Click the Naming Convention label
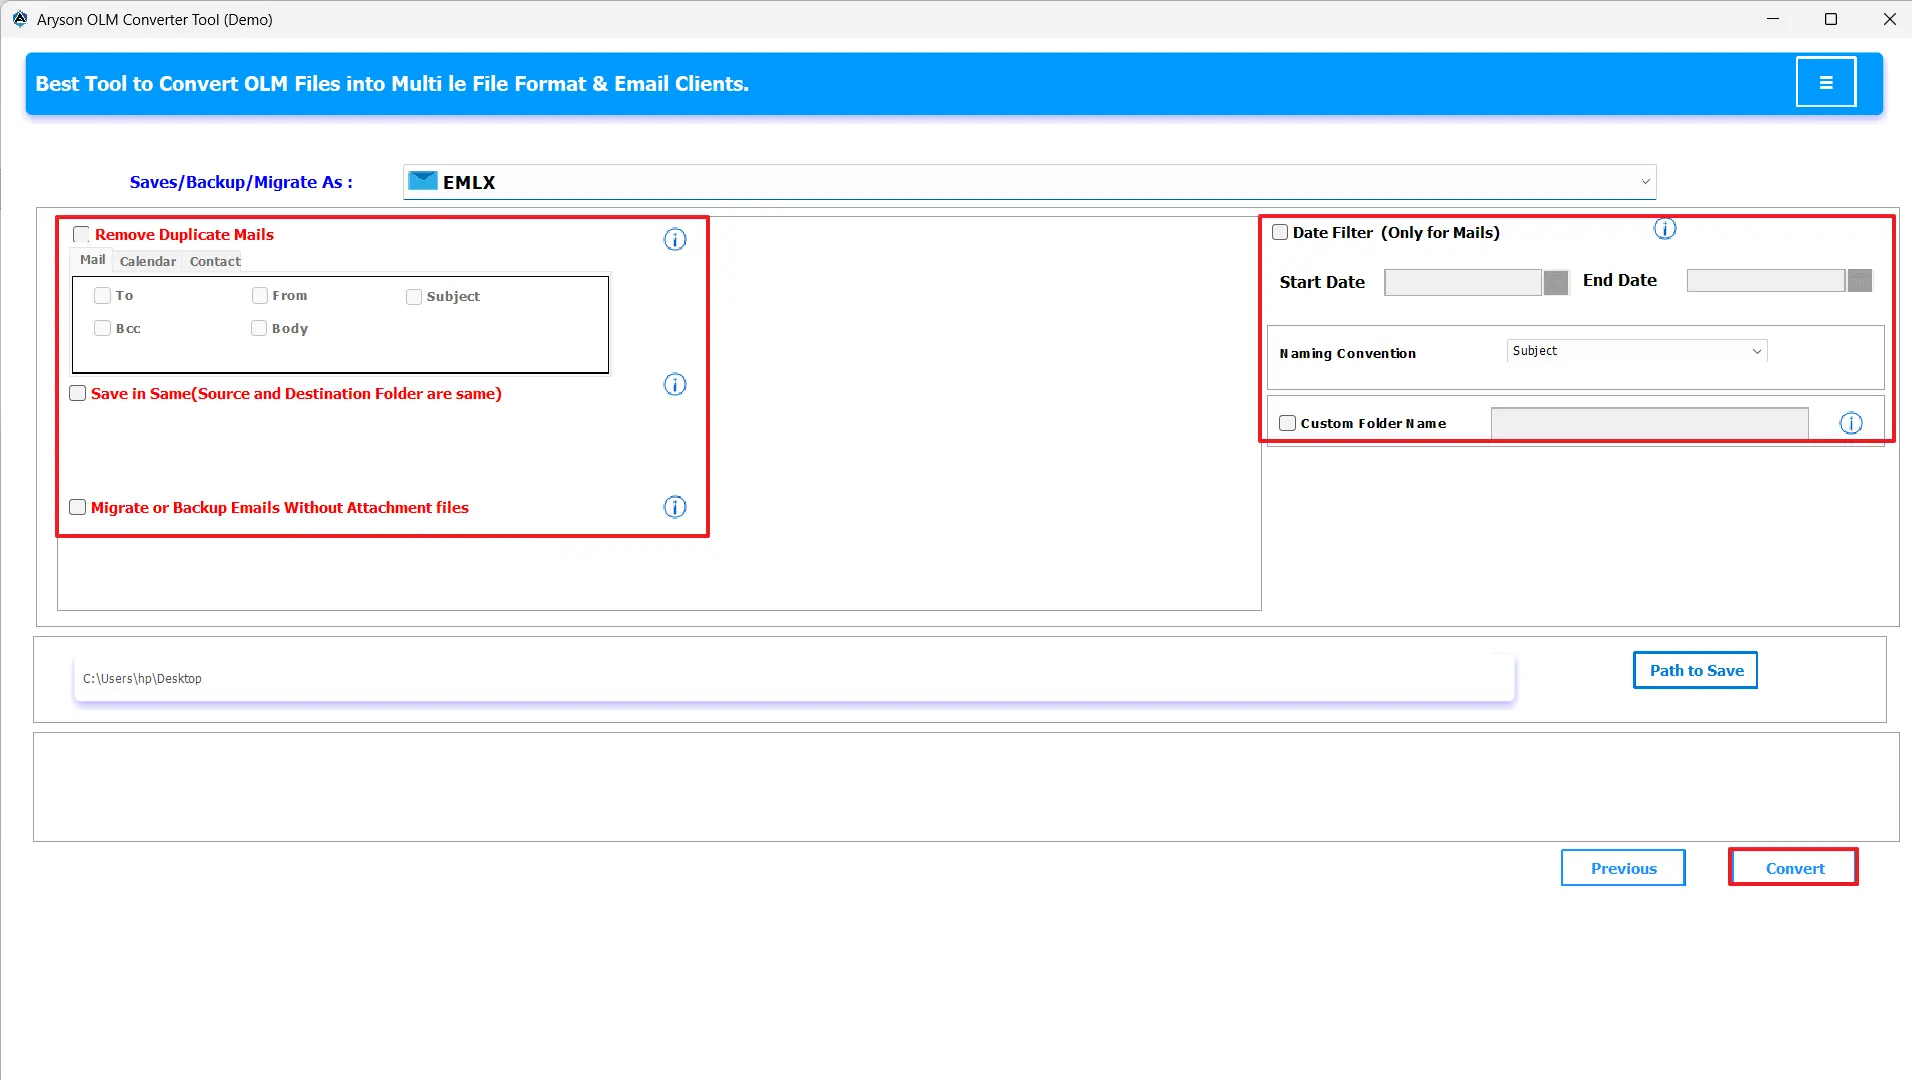This screenshot has width=1912, height=1080. coord(1347,353)
